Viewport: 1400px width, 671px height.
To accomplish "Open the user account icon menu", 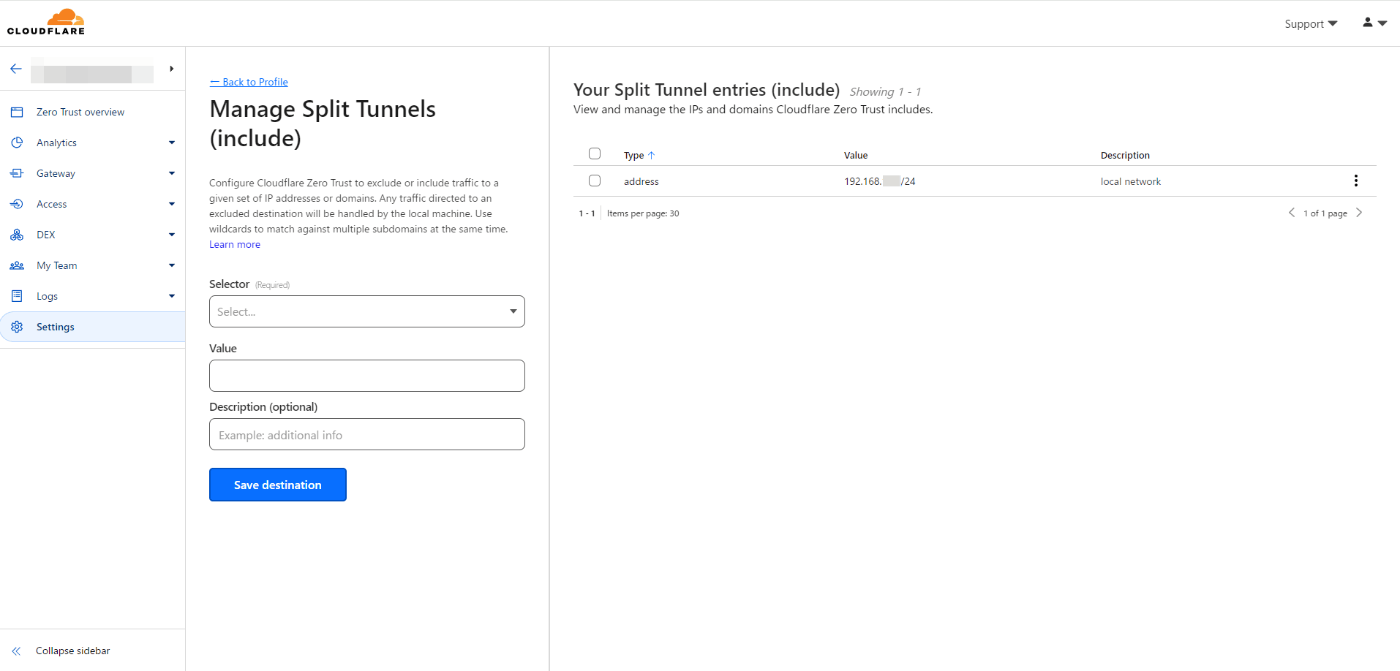I will [1375, 23].
